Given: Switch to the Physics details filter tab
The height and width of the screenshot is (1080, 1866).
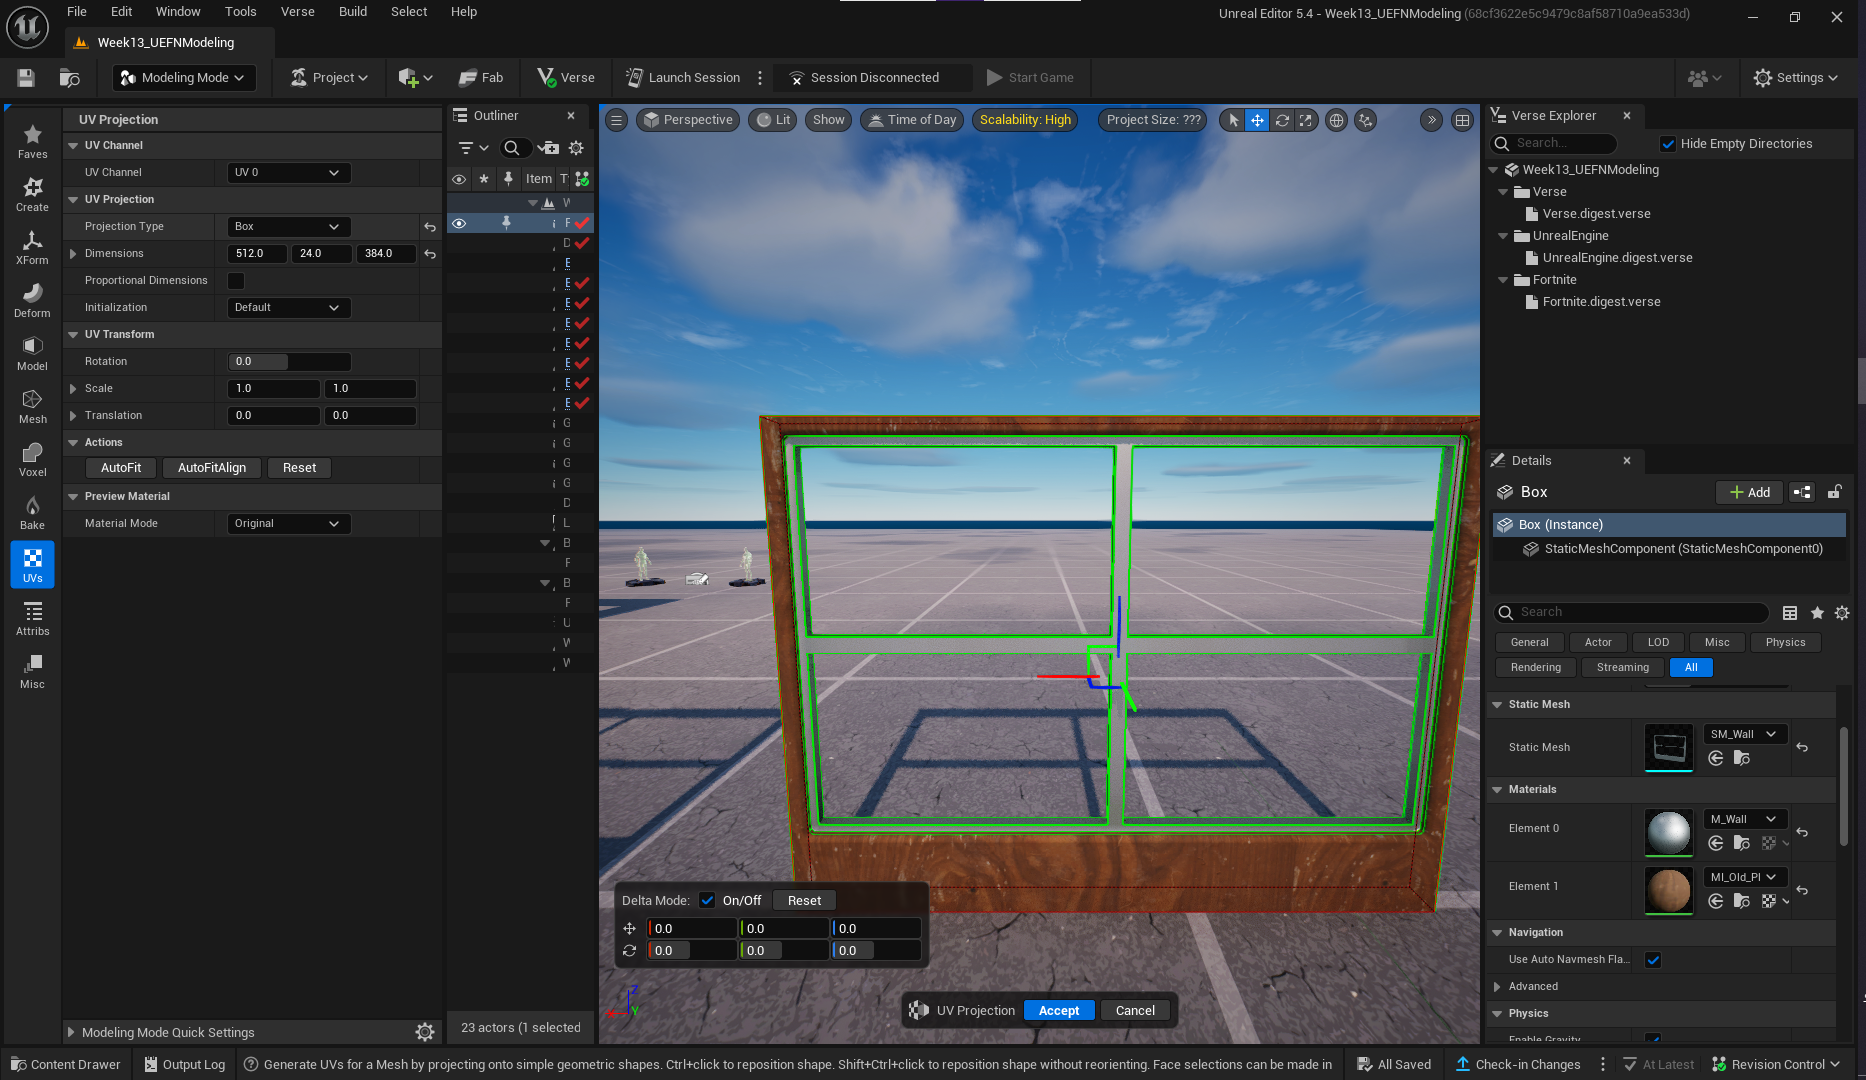Looking at the screenshot, I should coord(1785,643).
